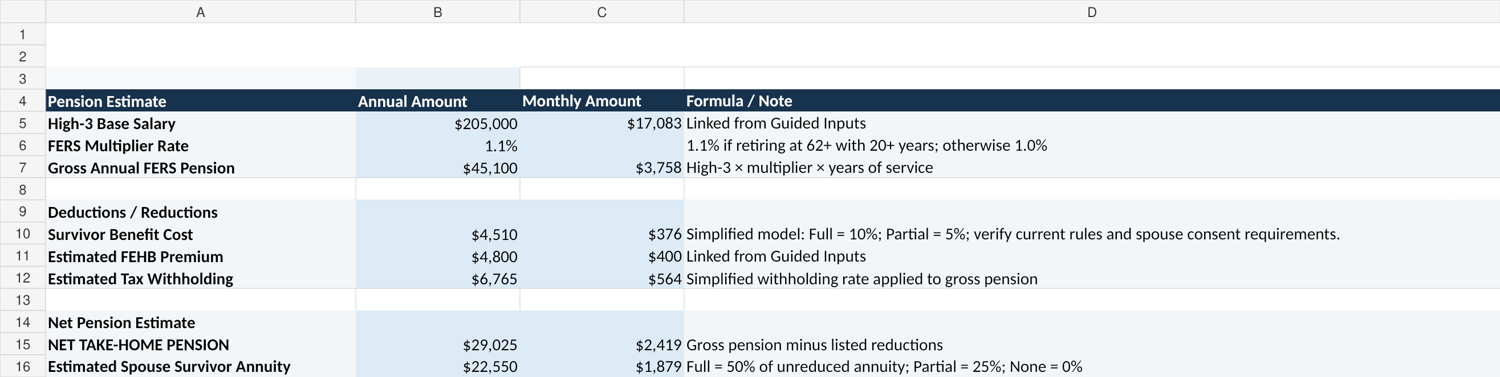Select the 'Estimated FEHB Premium' label cell
Viewport: 1500px width, 377px height.
click(x=201, y=256)
